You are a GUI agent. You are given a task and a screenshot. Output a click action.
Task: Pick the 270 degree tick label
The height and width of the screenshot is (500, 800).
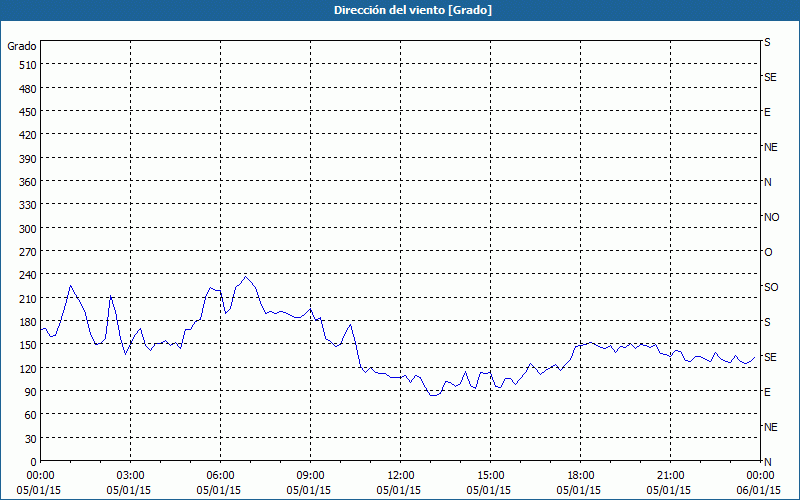click(28, 252)
